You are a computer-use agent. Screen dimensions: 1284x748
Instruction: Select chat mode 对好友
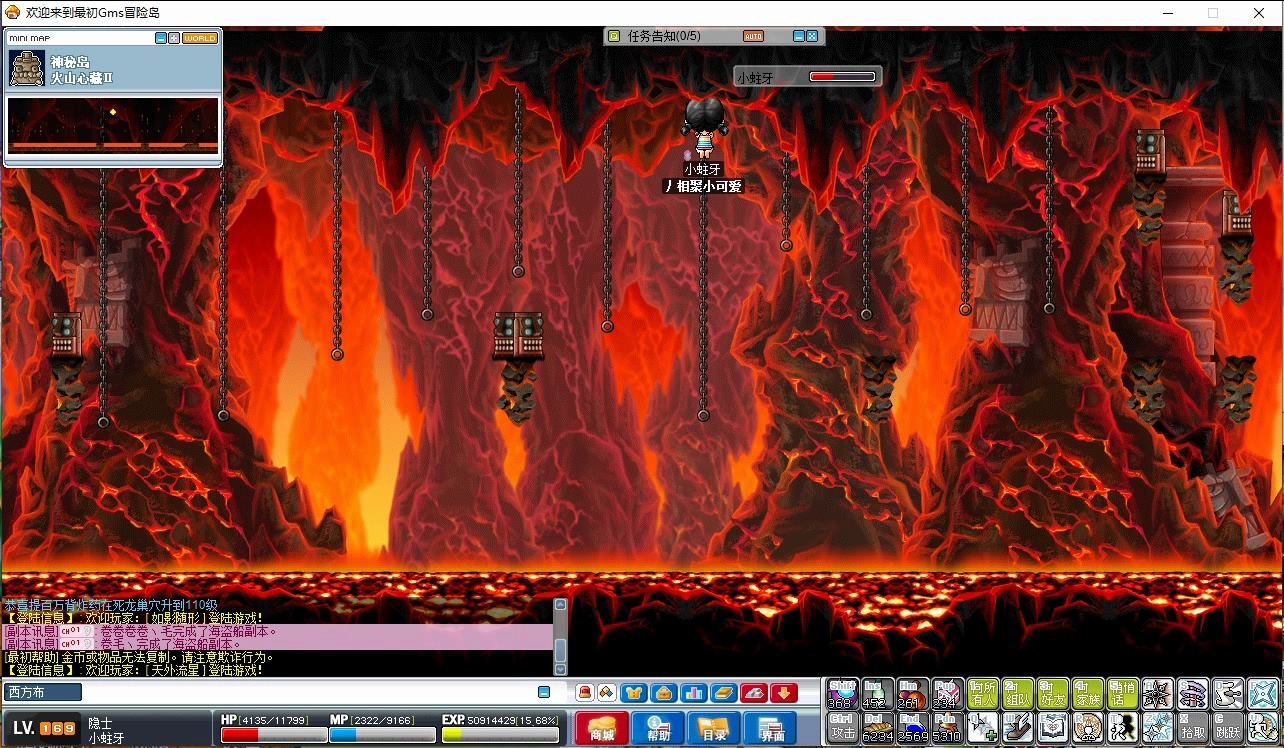pos(1053,693)
